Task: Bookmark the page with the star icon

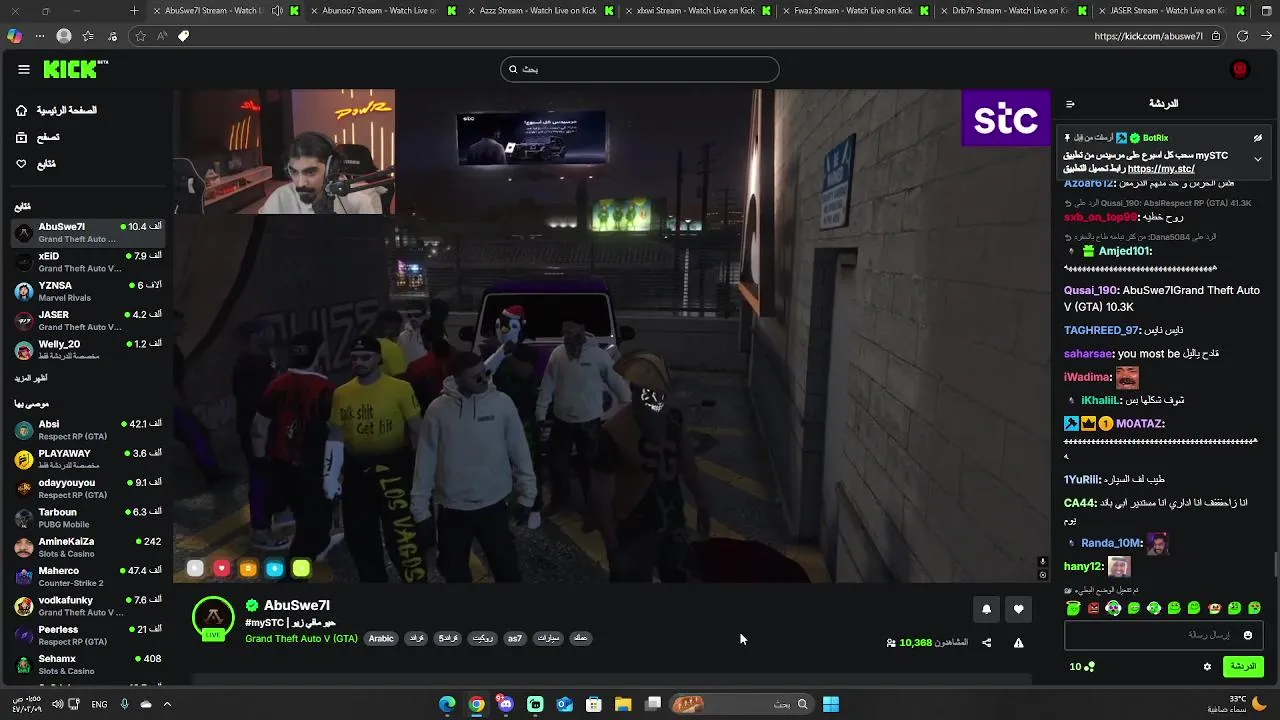Action: (x=140, y=36)
